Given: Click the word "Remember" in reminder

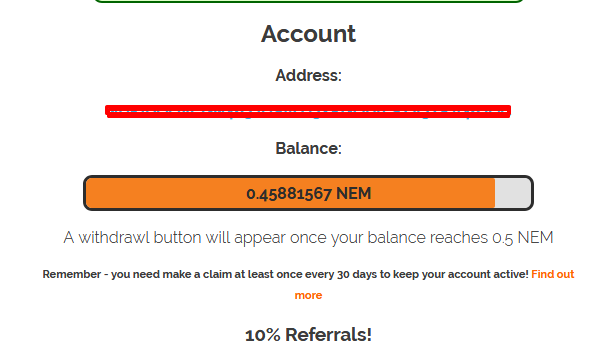Looking at the screenshot, I should [x=71, y=274].
